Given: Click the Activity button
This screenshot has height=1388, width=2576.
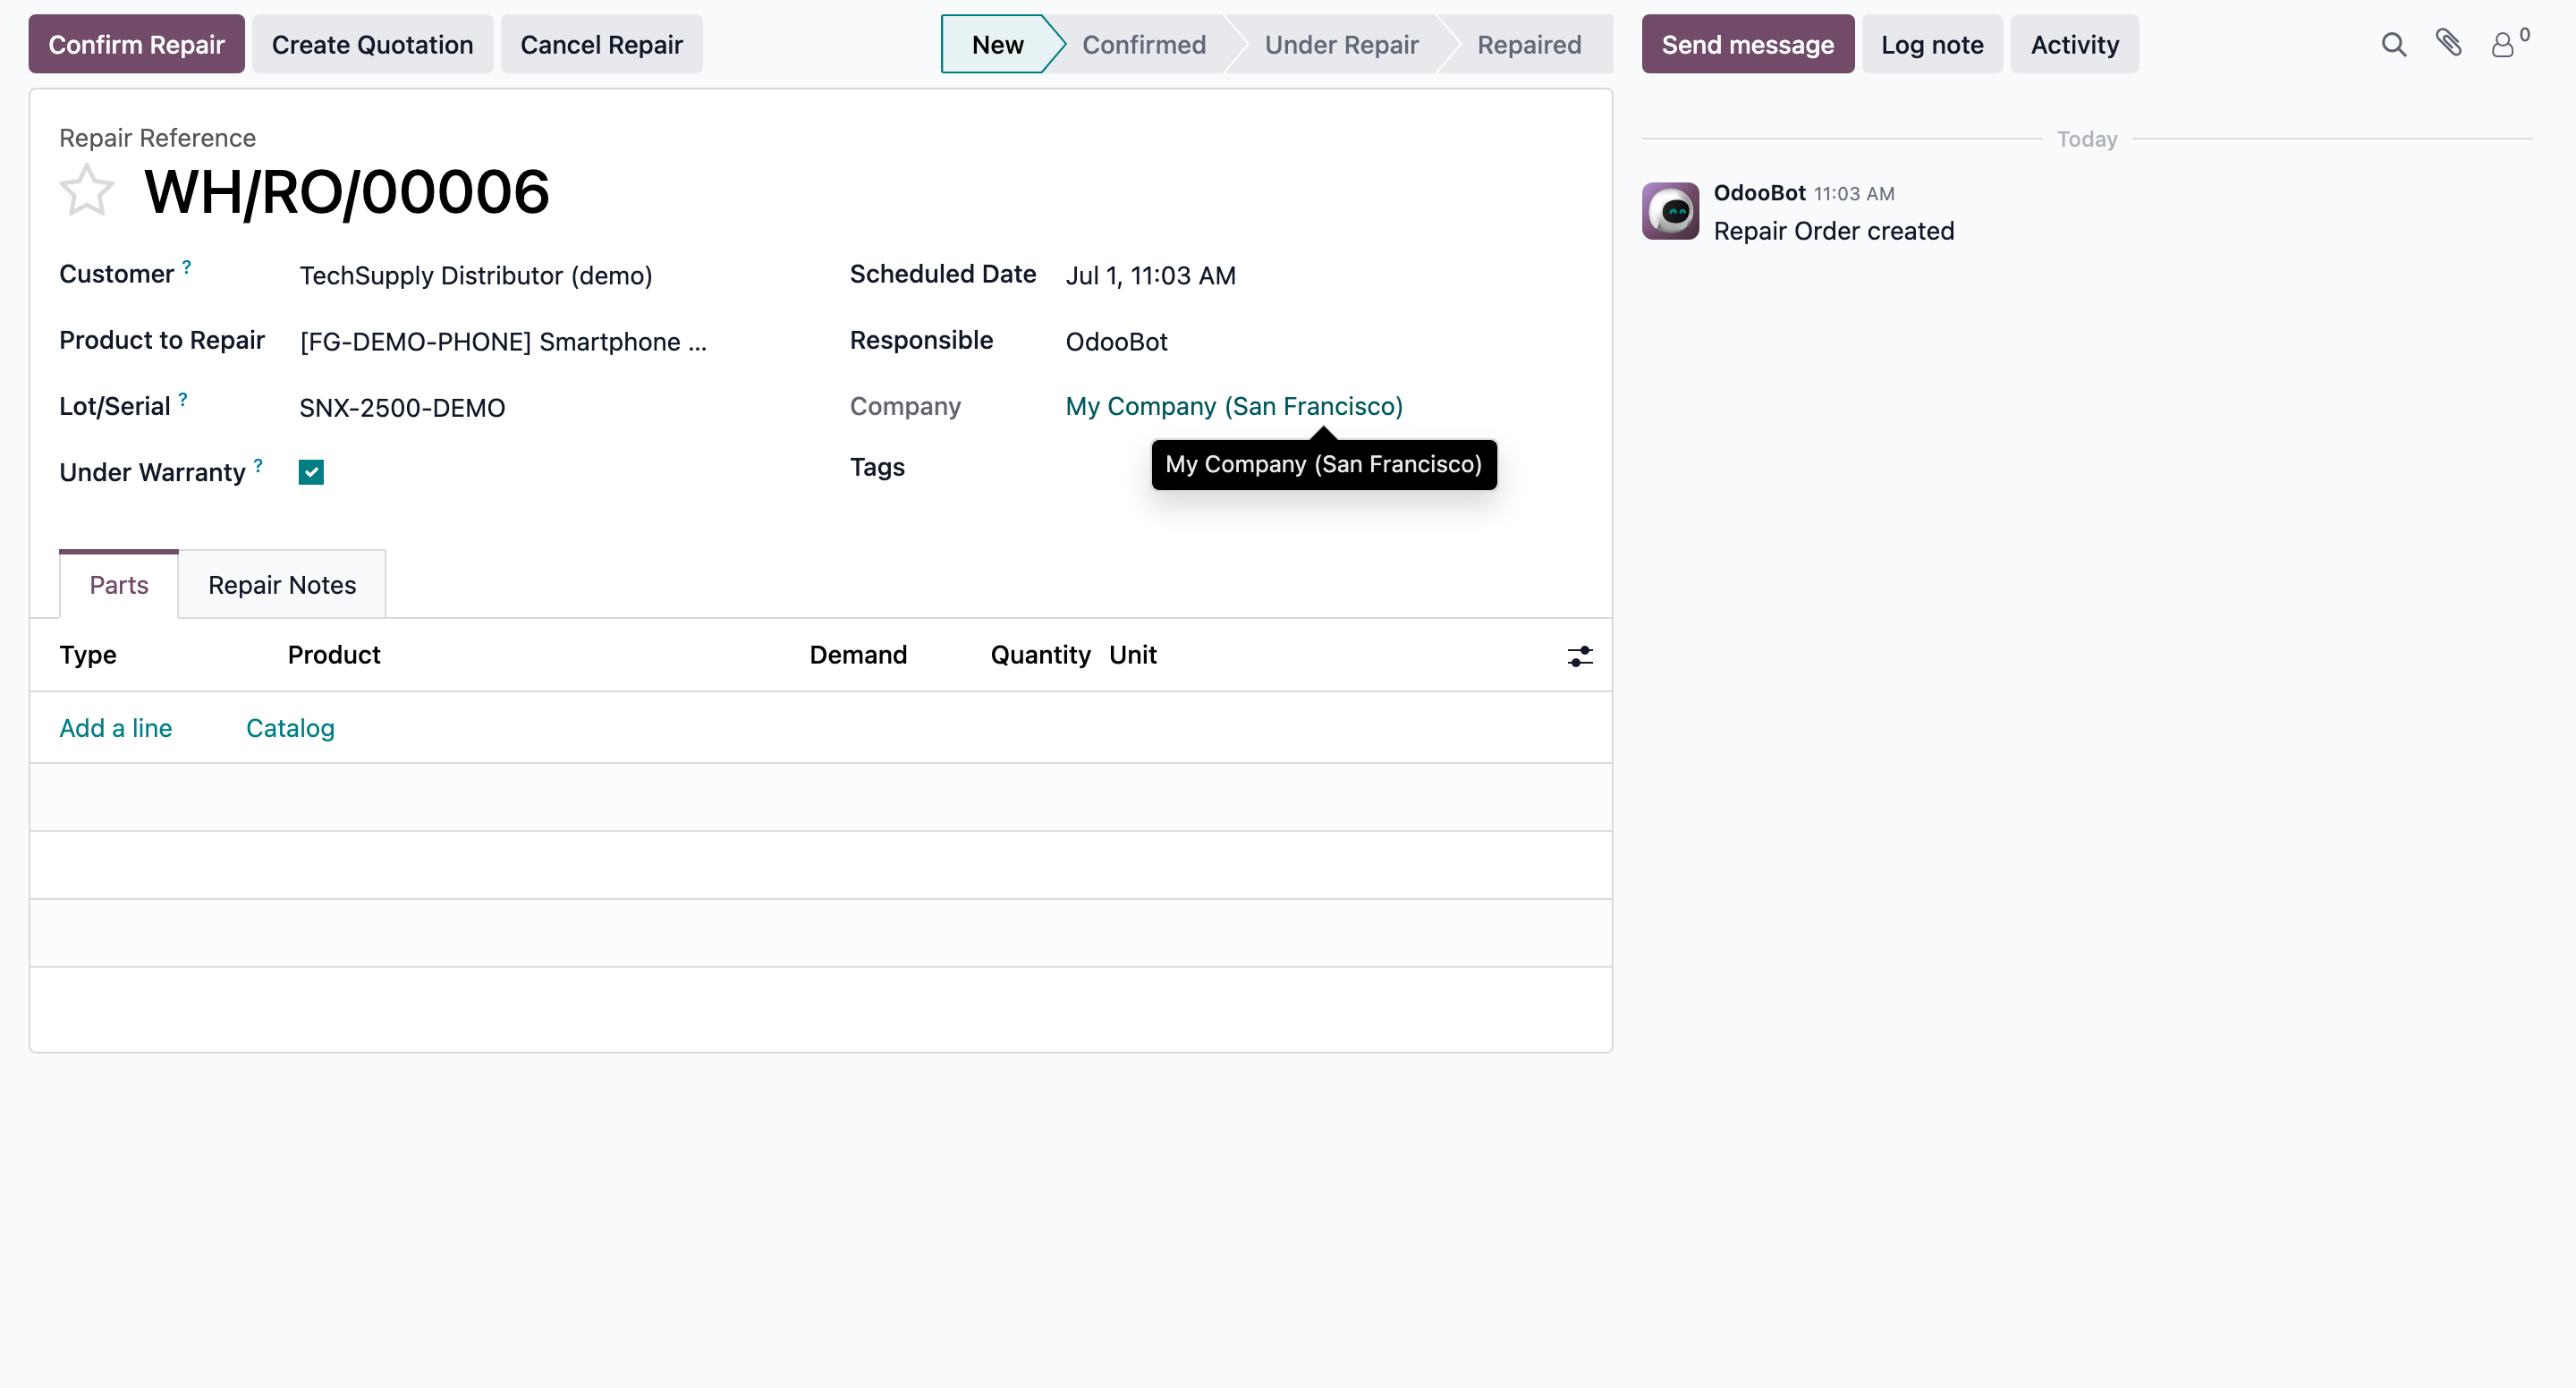Looking at the screenshot, I should 2074,44.
